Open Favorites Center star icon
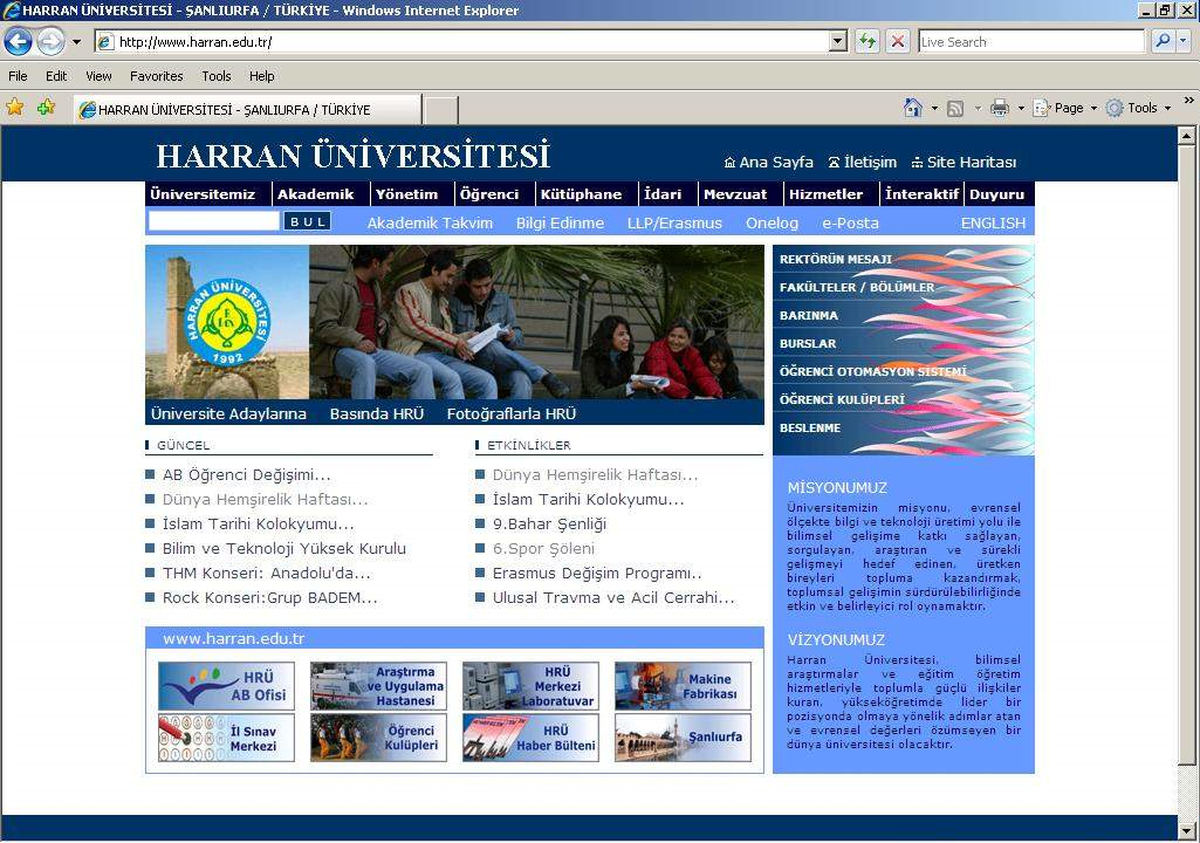The width and height of the screenshot is (1200, 843). click(15, 108)
